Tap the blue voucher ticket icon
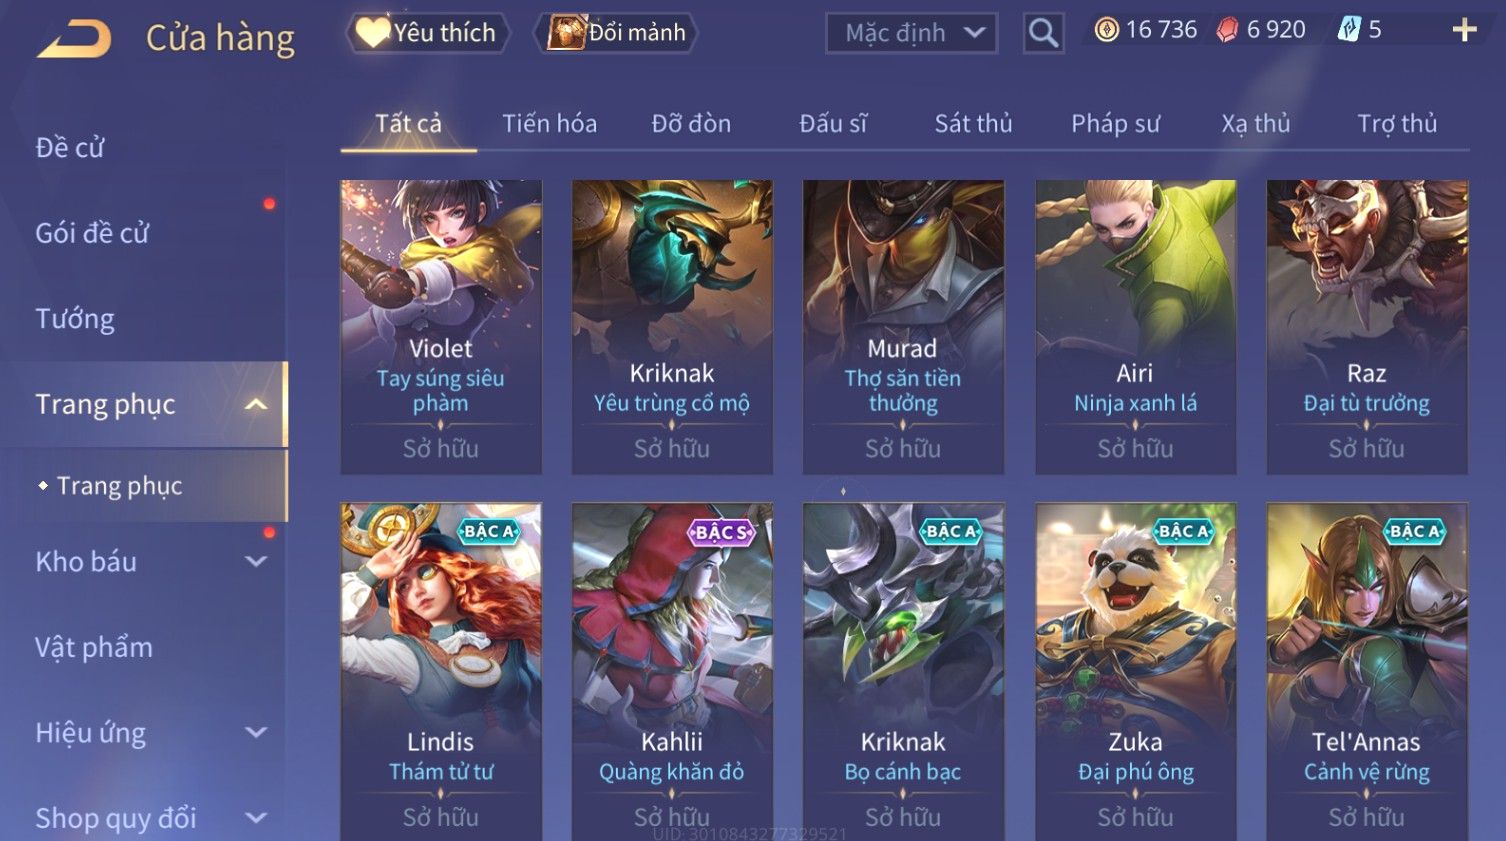Screen dimensions: 1506x841 pos(1349,30)
